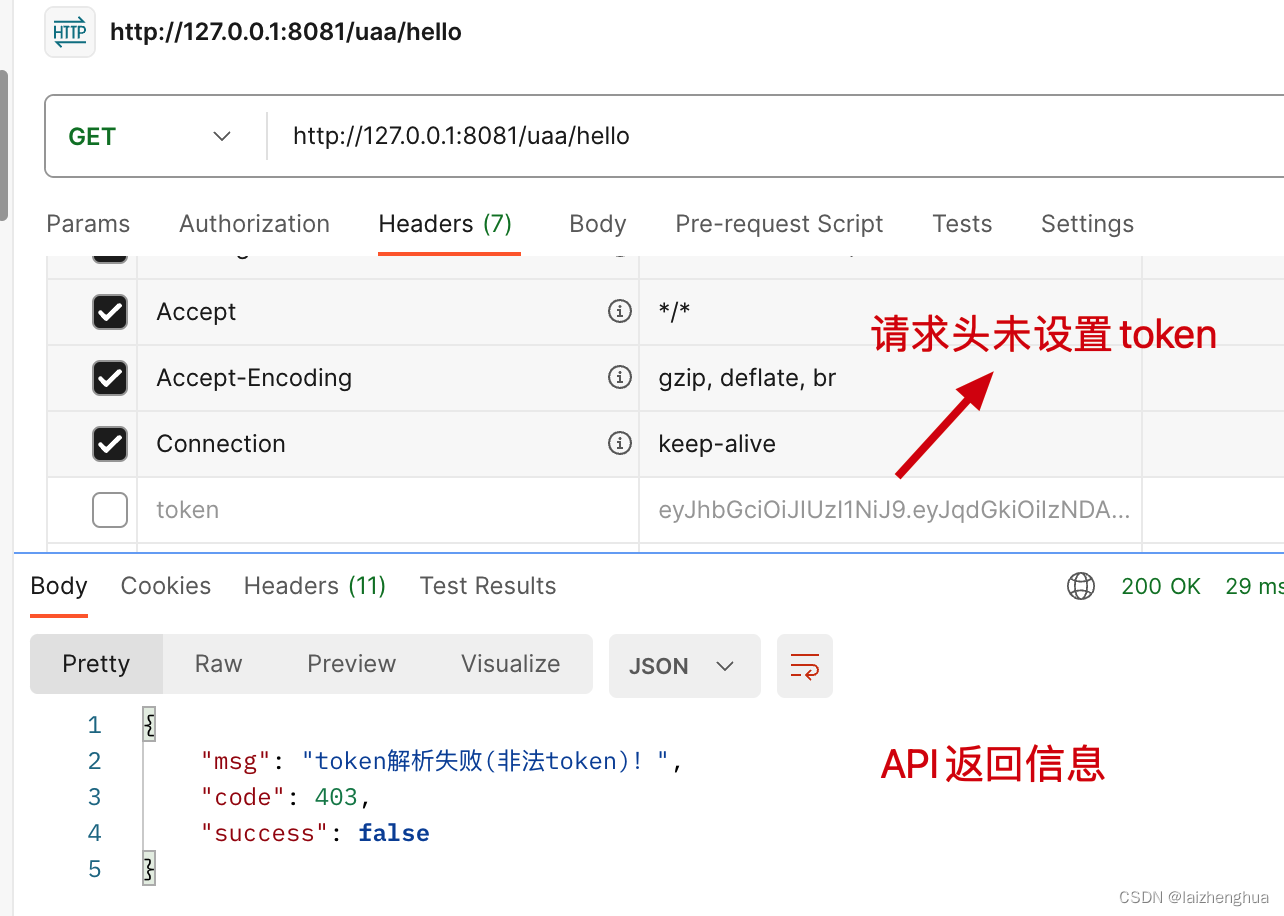The image size is (1284, 916).
Task: Click the Connection key name
Action: click(x=221, y=444)
